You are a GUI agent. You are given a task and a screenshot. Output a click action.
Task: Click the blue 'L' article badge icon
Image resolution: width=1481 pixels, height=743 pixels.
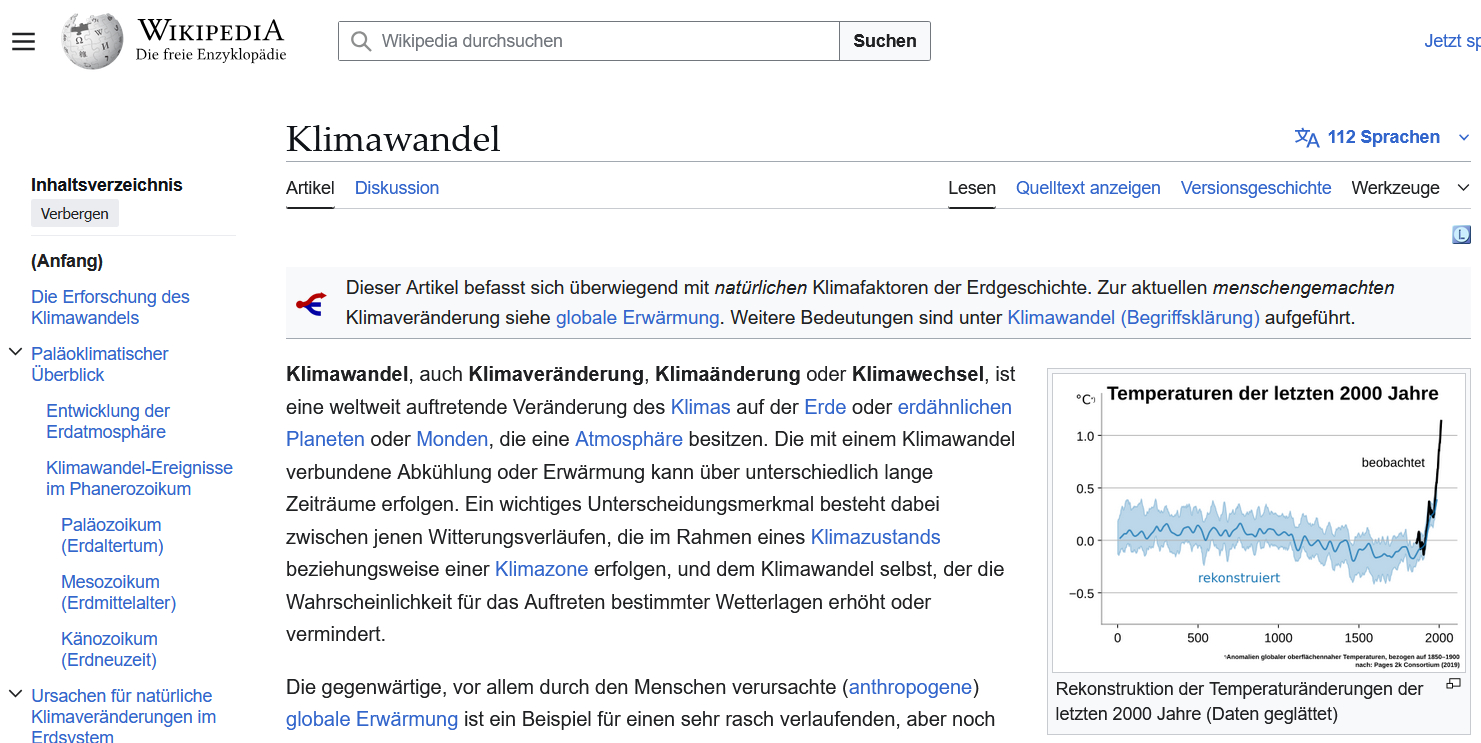point(1461,235)
